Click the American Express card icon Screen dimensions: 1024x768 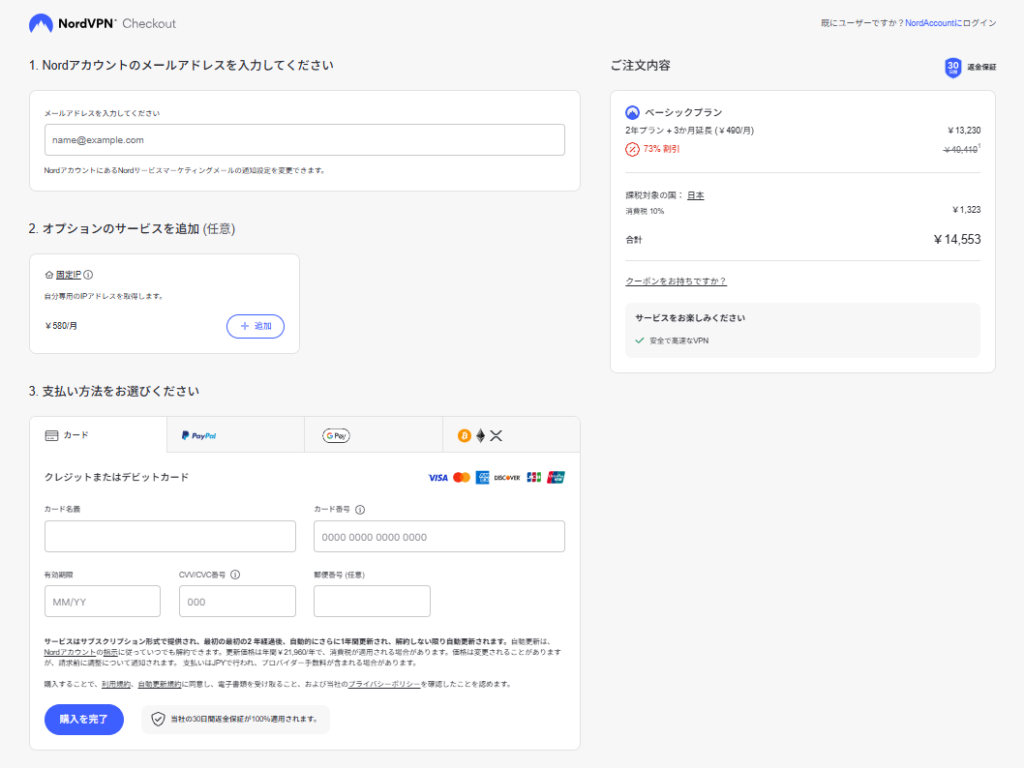click(482, 477)
